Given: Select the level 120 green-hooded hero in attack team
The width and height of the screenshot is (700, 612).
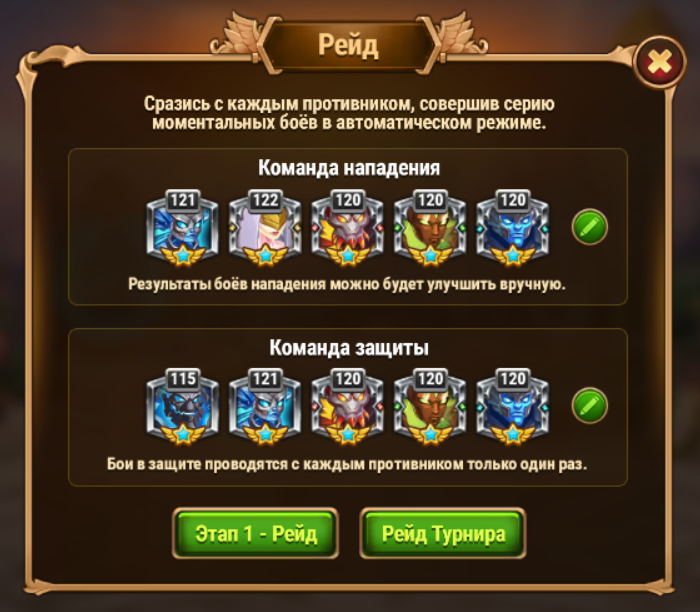Looking at the screenshot, I should (x=430, y=228).
